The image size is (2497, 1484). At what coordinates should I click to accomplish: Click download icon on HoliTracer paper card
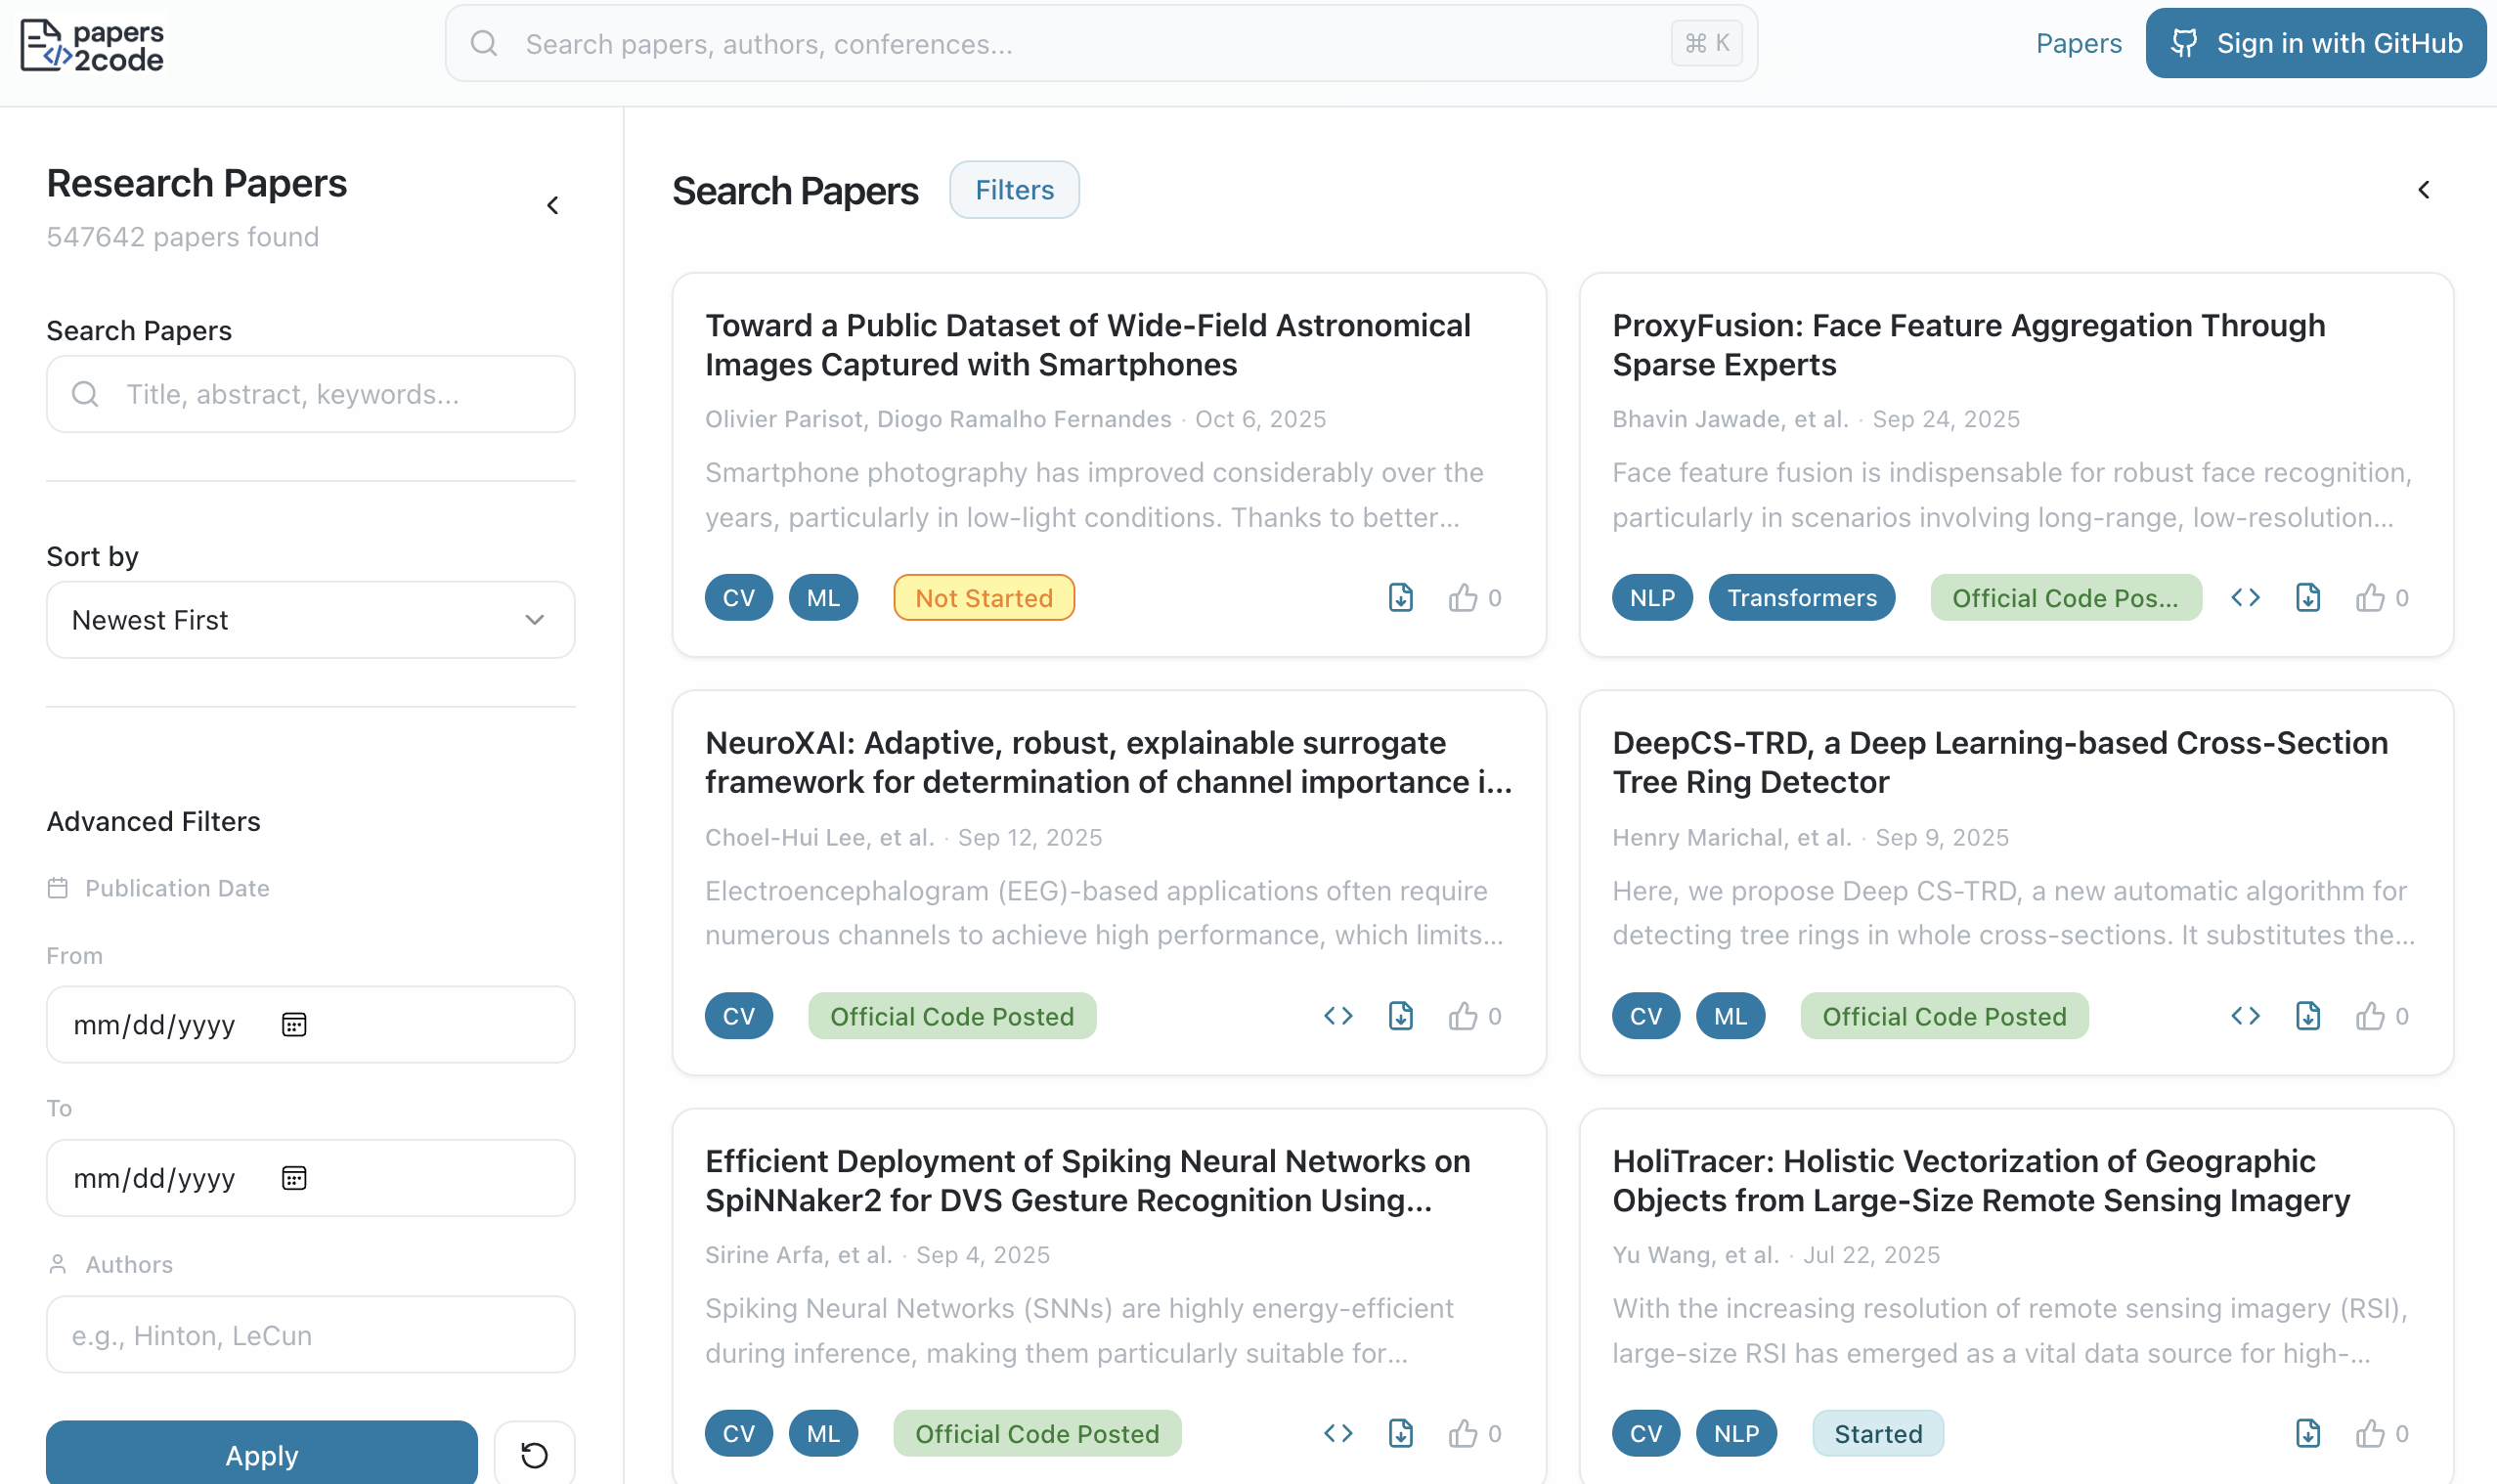tap(2307, 1433)
